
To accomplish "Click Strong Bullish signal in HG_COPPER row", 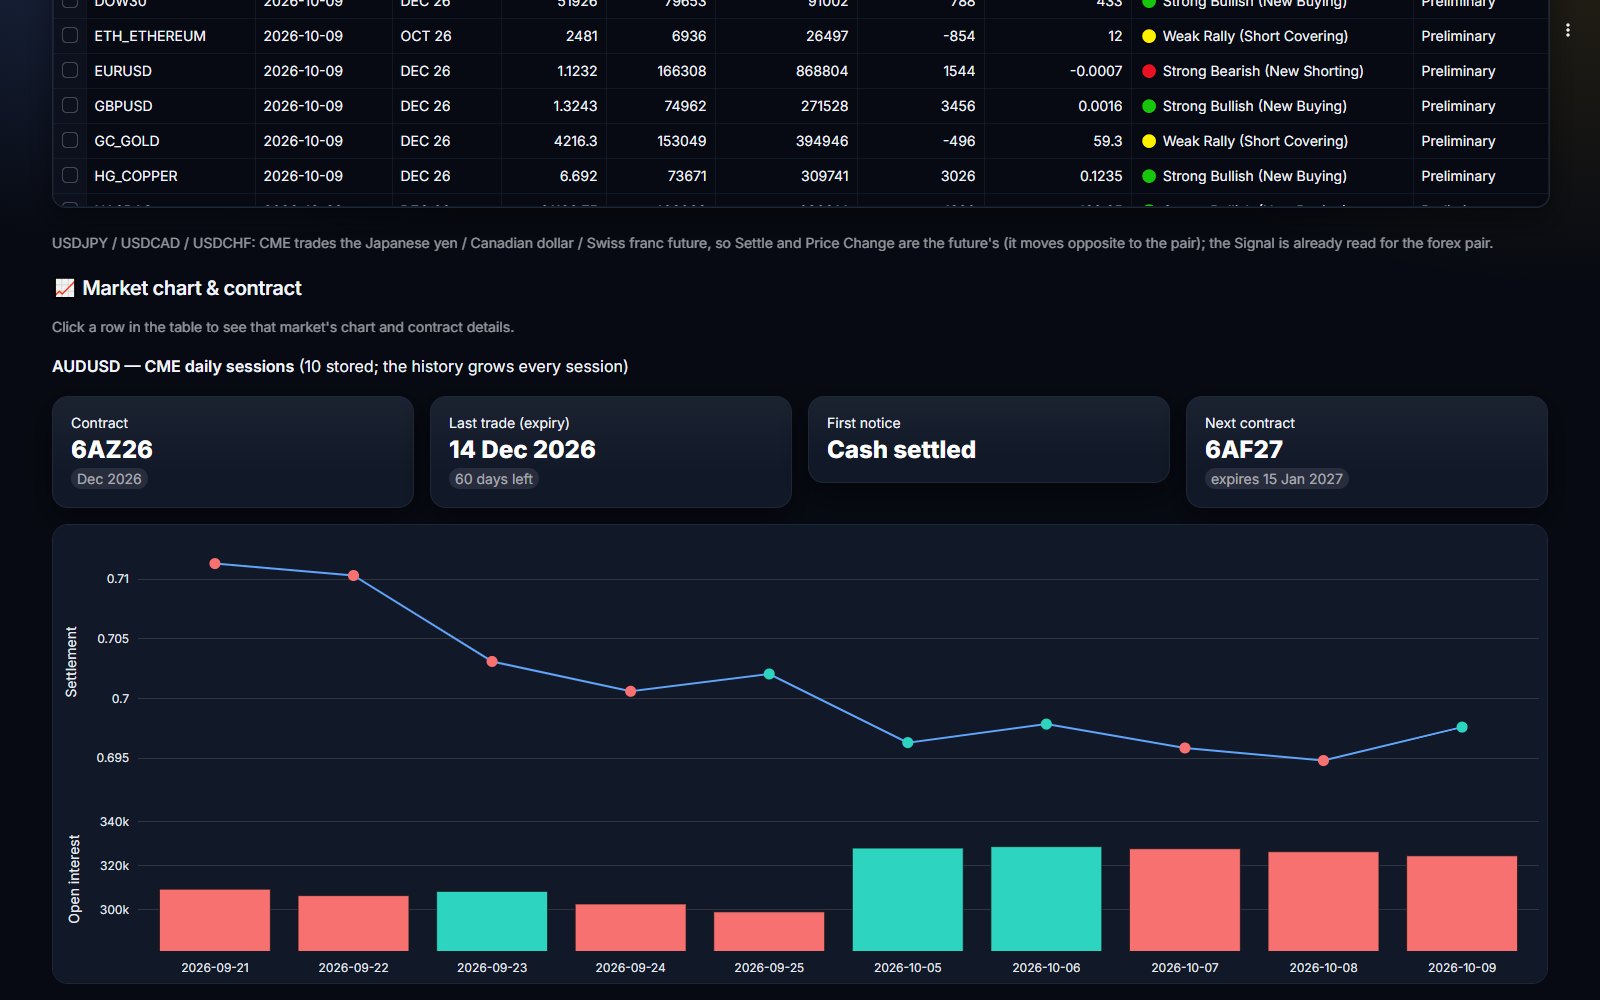I will 1254,176.
